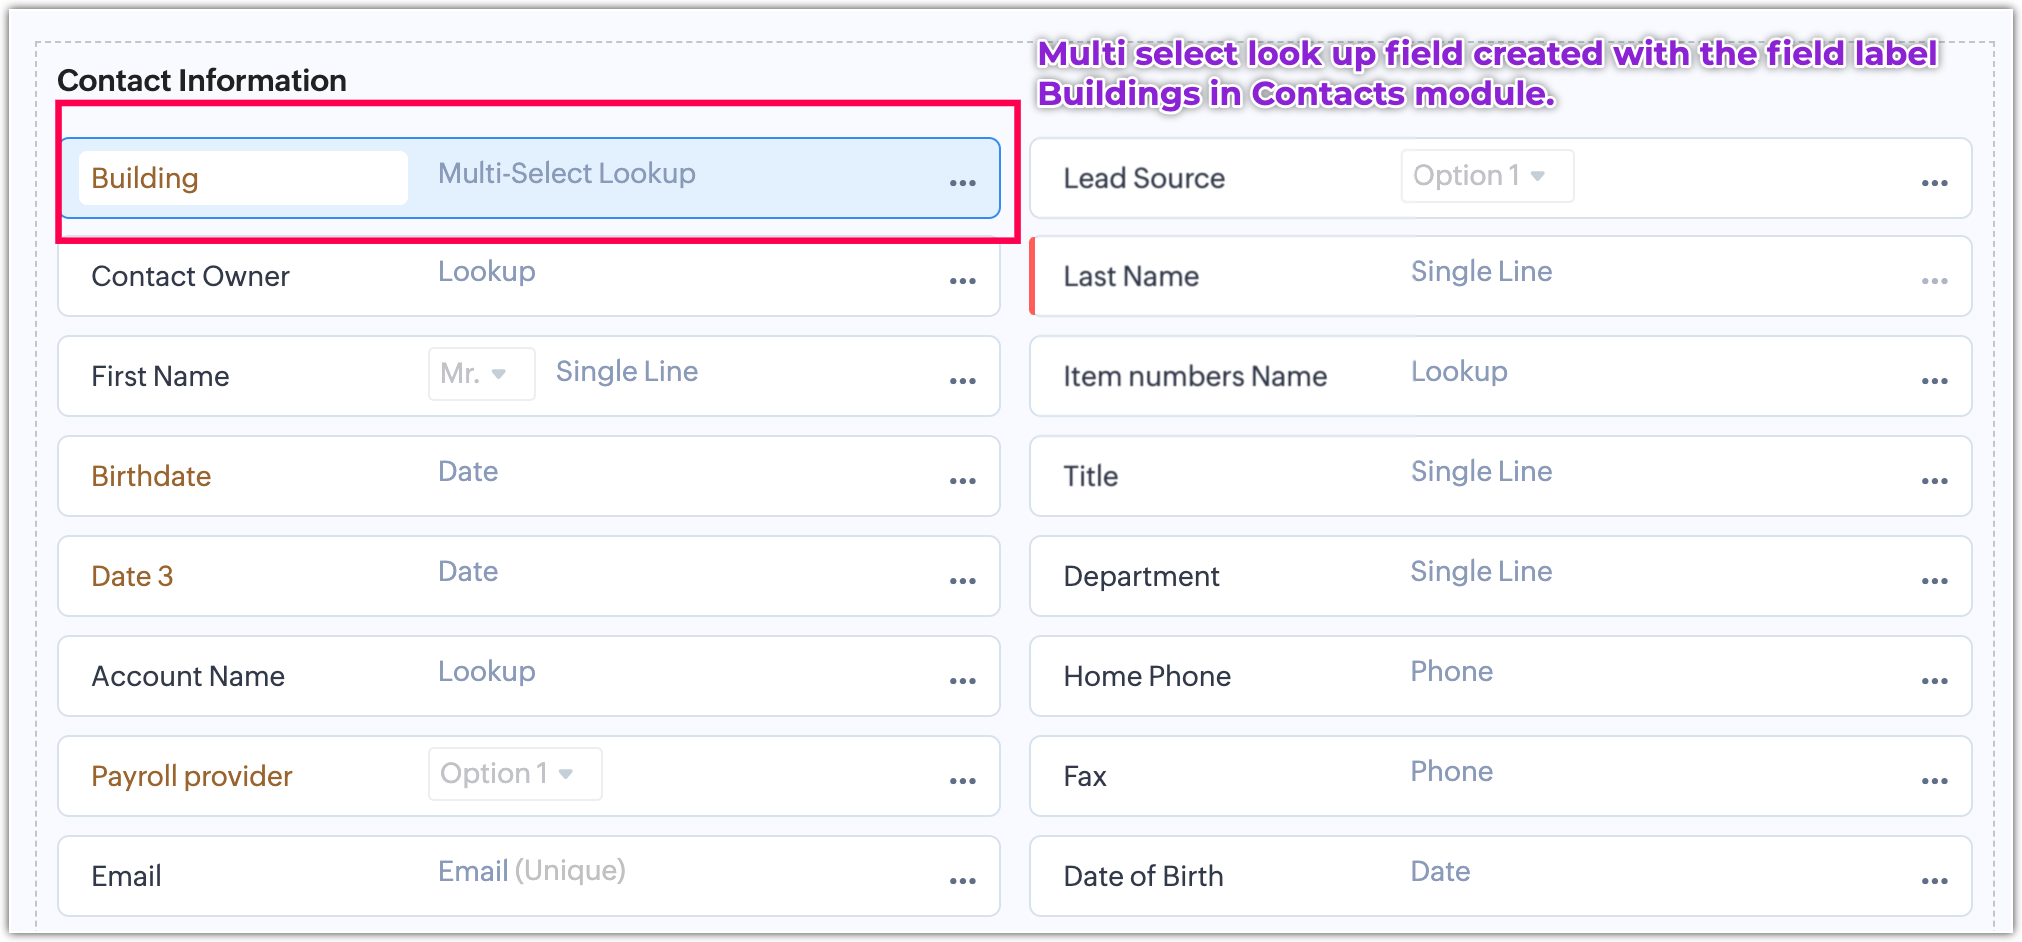Open the Account Name field options
The height and width of the screenshot is (942, 2022).
pyautogui.click(x=962, y=681)
